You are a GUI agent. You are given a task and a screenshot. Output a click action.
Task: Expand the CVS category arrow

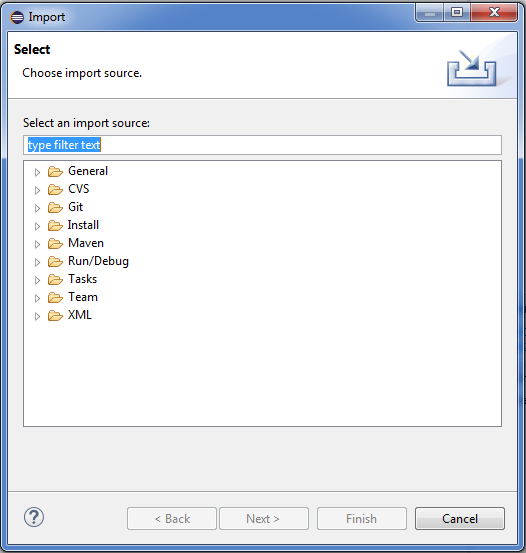pyautogui.click(x=37, y=190)
